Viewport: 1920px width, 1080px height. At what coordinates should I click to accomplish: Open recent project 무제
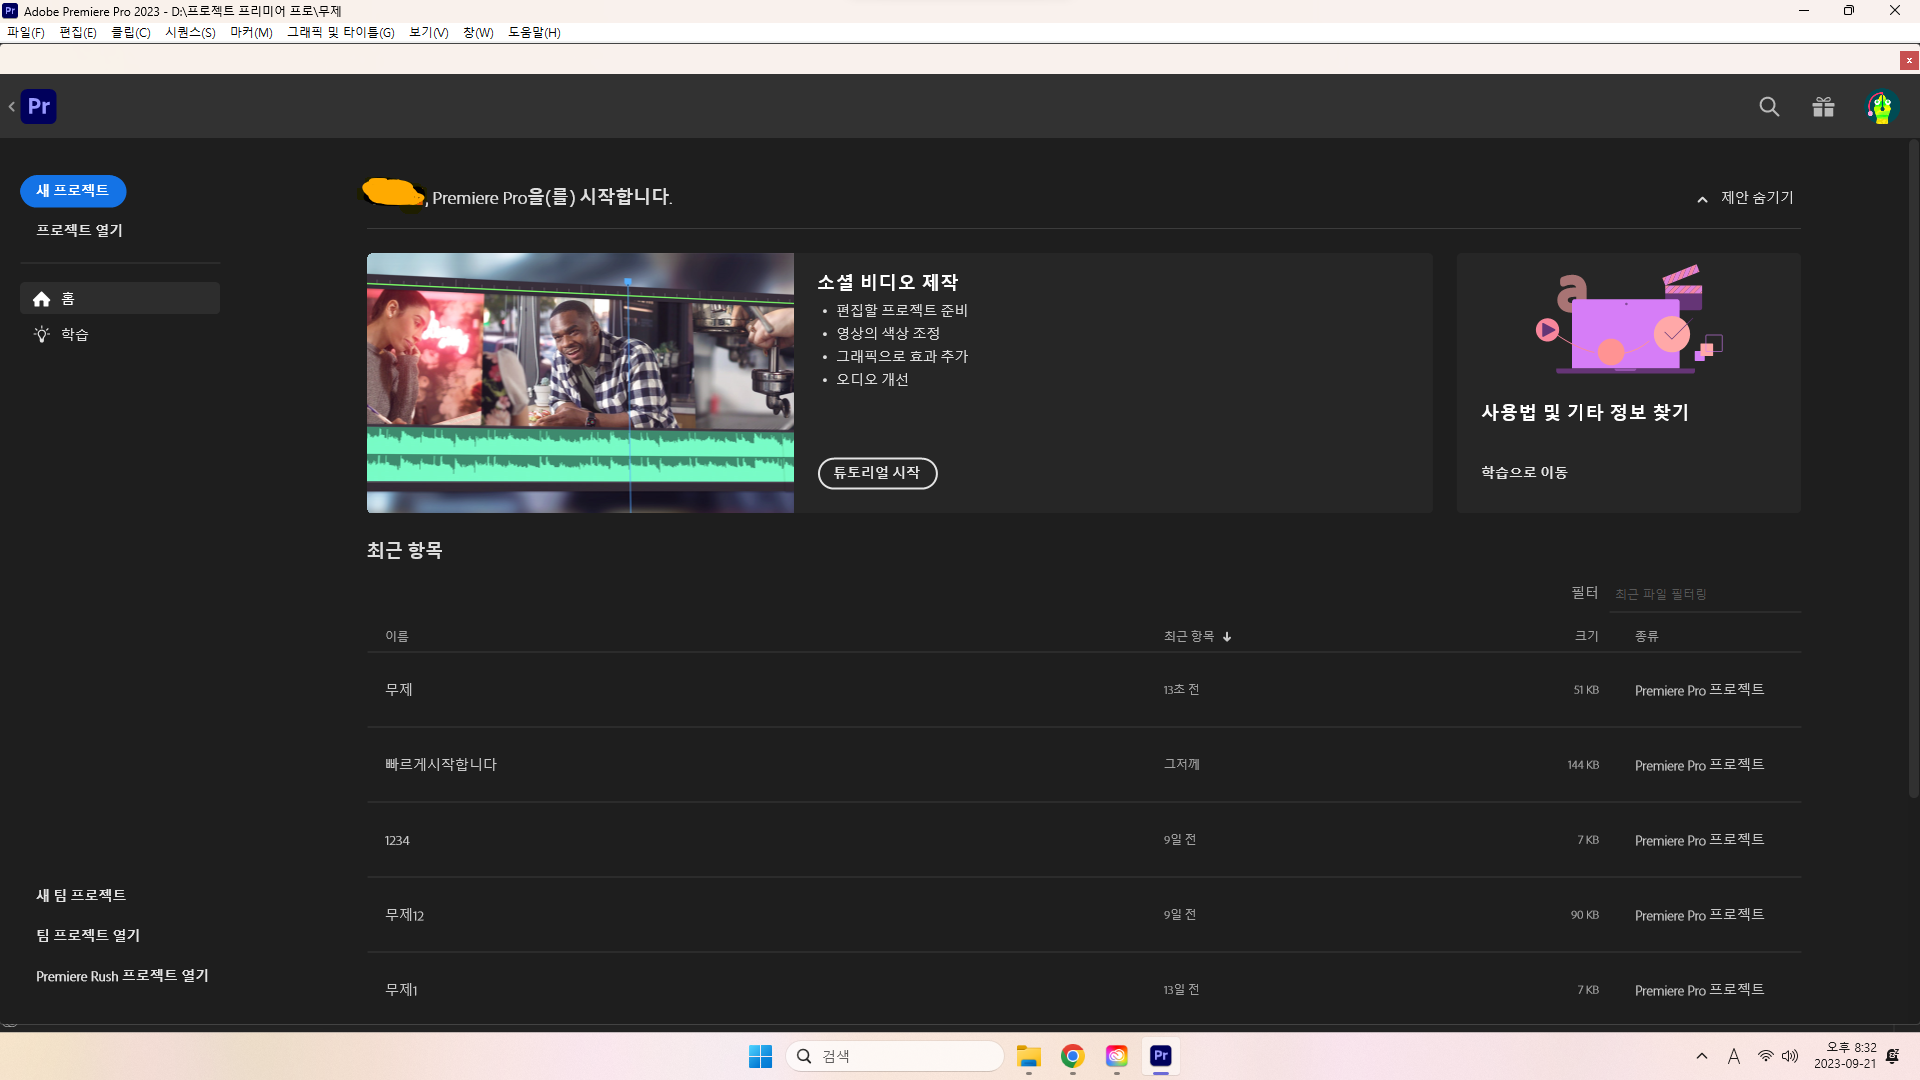point(1084,690)
